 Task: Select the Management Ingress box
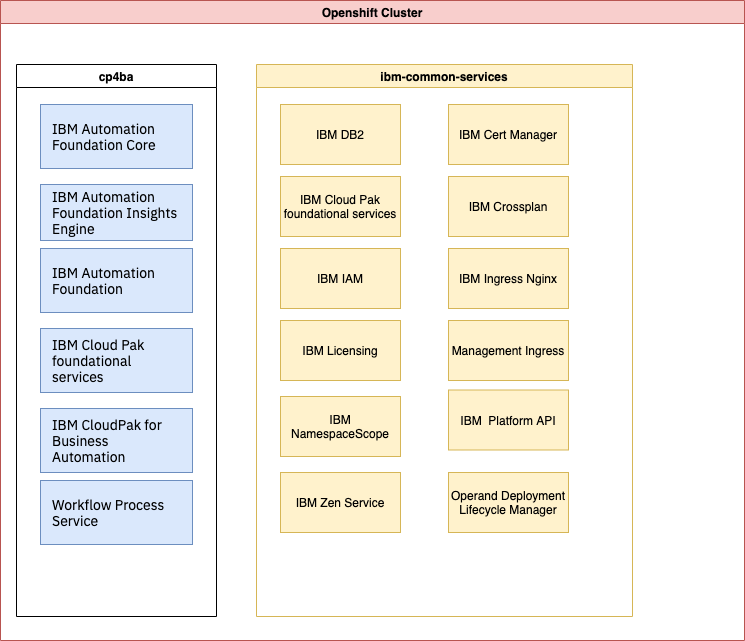[508, 351]
